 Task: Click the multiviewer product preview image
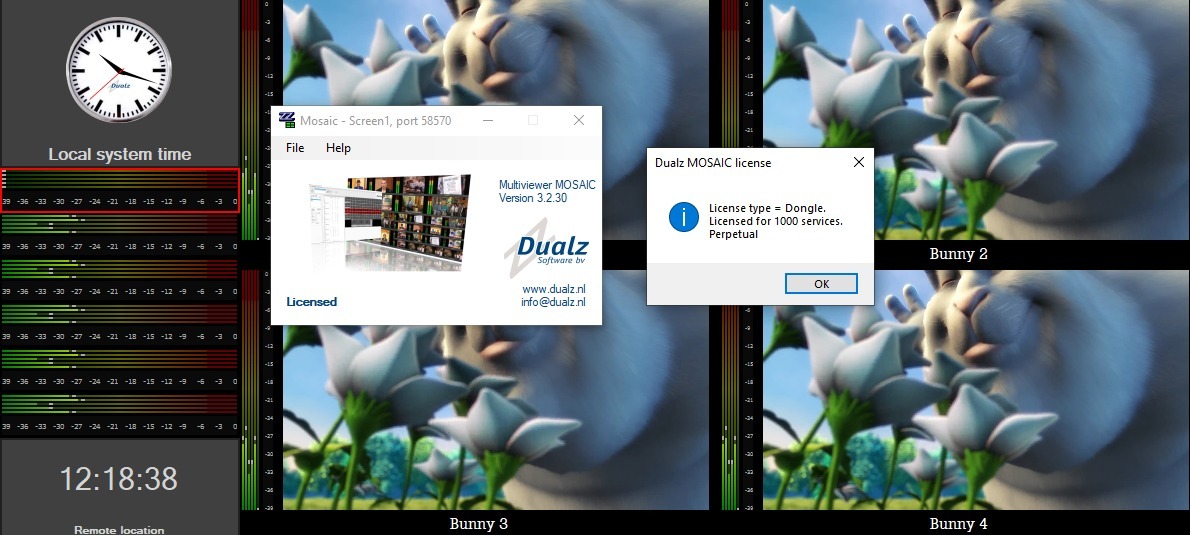390,223
